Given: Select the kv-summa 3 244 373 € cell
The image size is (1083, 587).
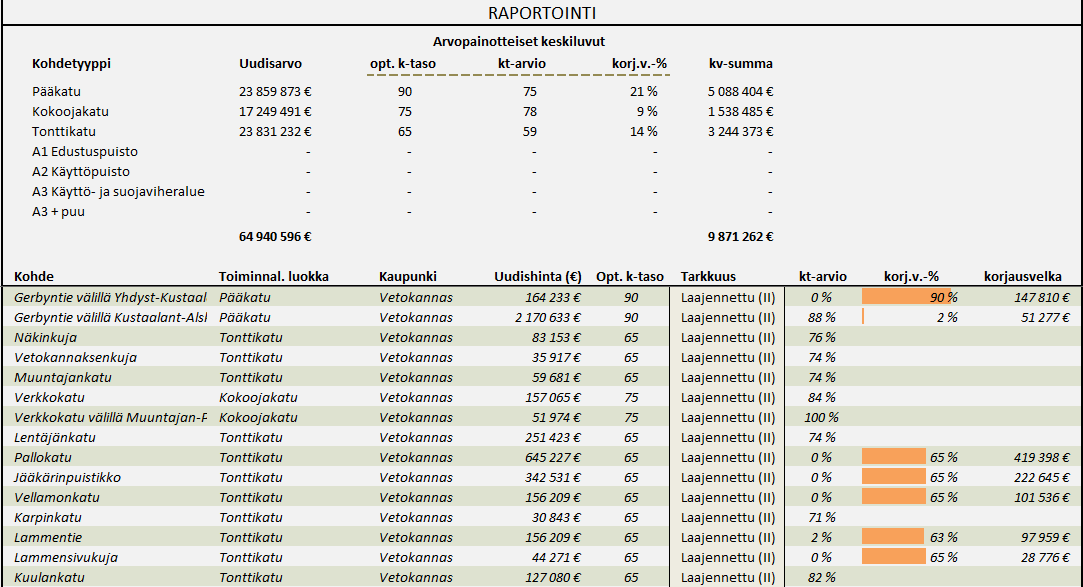Looking at the screenshot, I should tap(740, 131).
